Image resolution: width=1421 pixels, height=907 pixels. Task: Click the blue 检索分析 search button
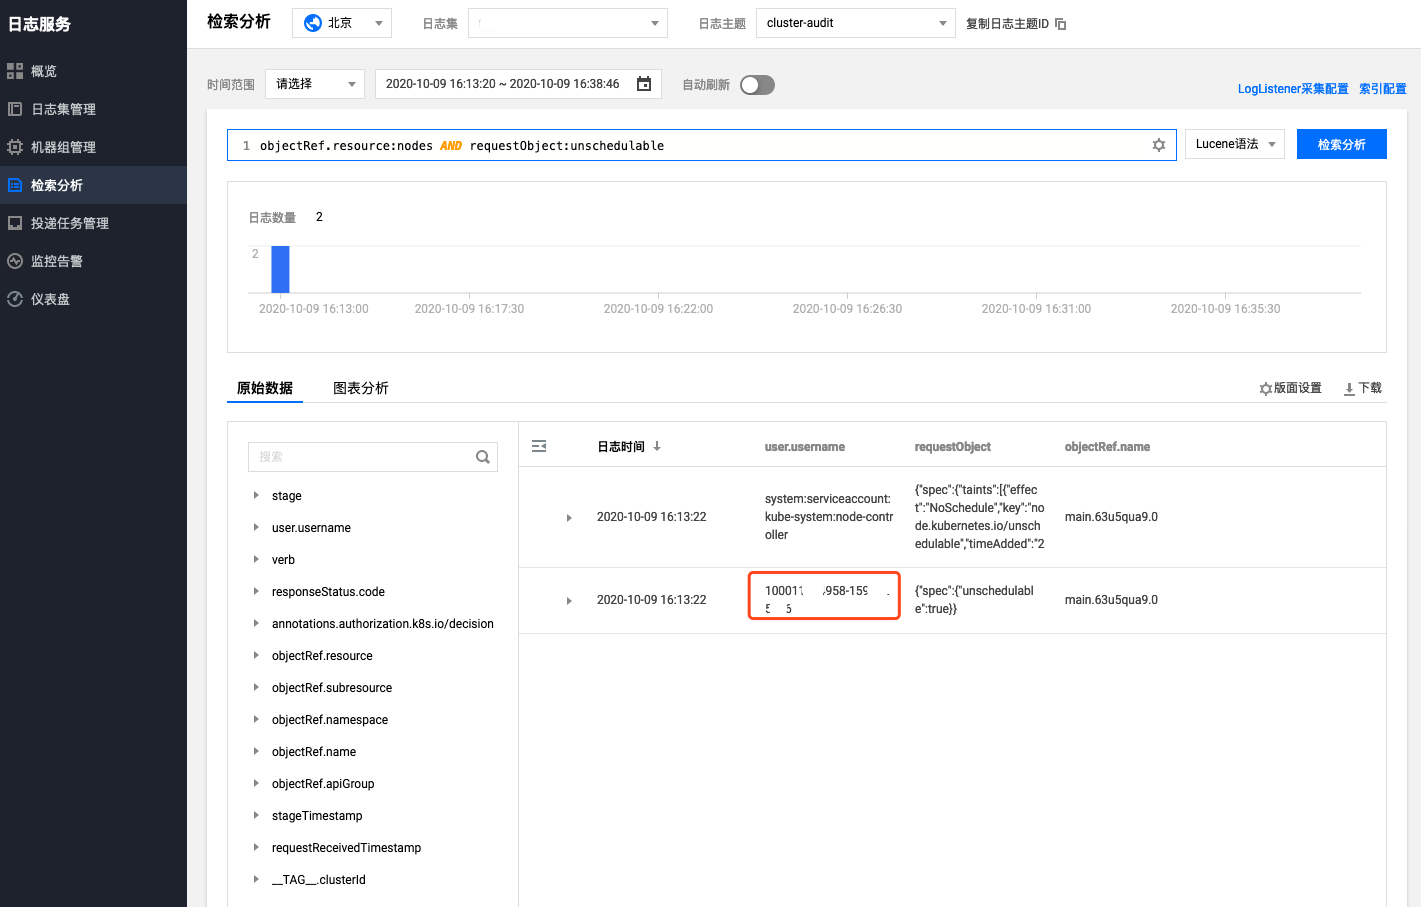pyautogui.click(x=1341, y=144)
